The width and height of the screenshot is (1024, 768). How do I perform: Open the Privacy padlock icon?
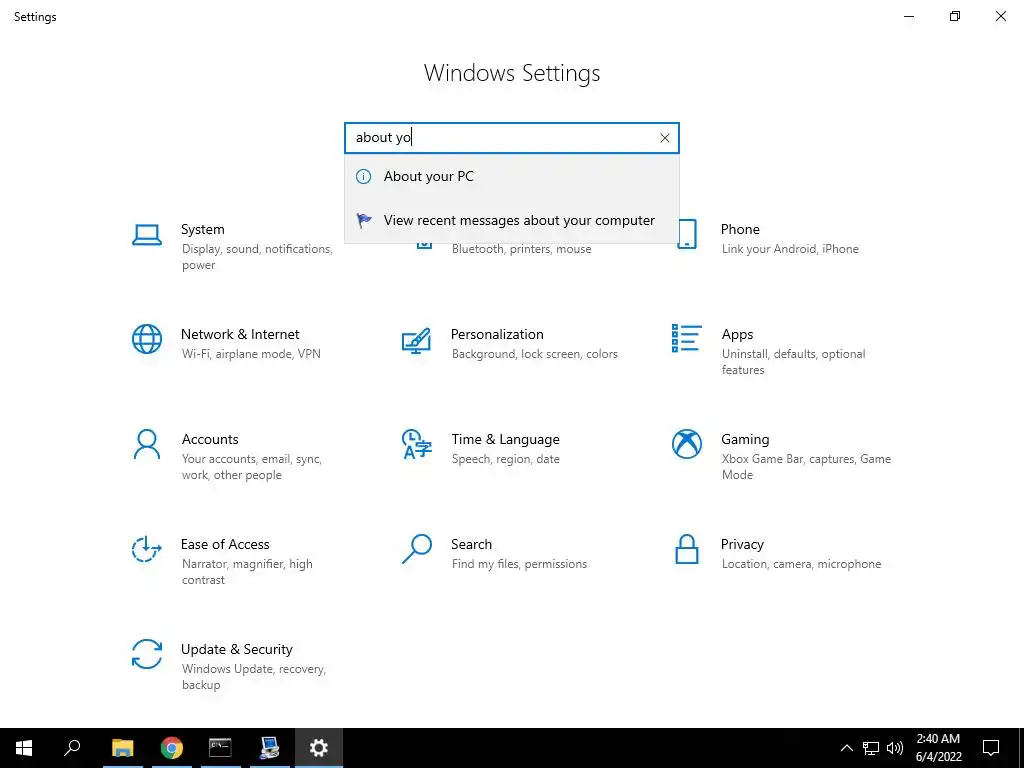(x=686, y=549)
